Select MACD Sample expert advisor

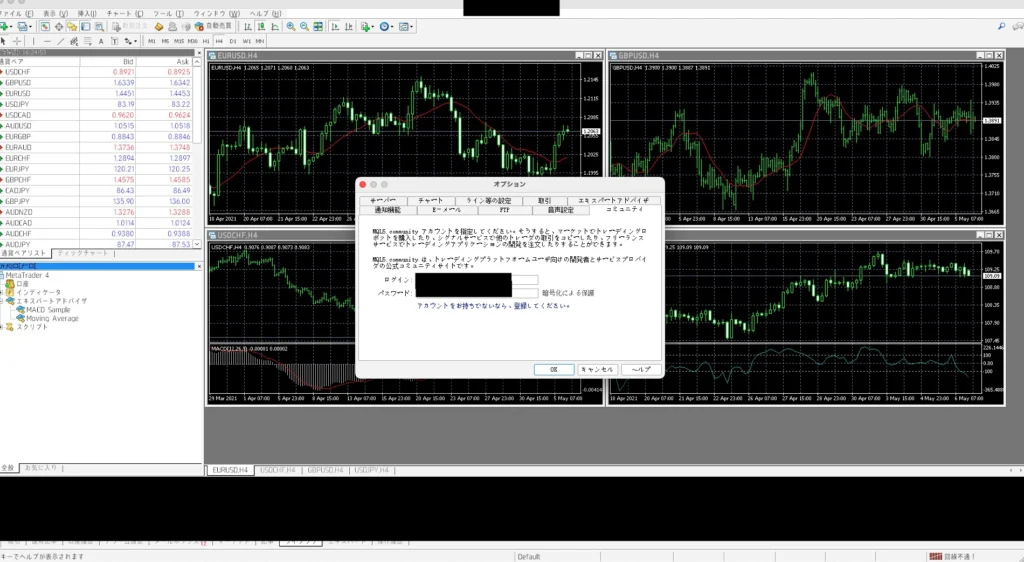coord(48,310)
